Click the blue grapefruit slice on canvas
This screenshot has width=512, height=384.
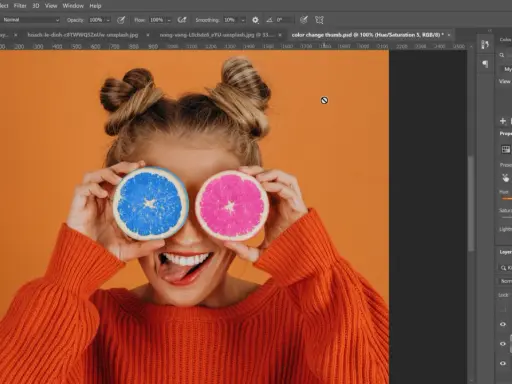(x=151, y=204)
